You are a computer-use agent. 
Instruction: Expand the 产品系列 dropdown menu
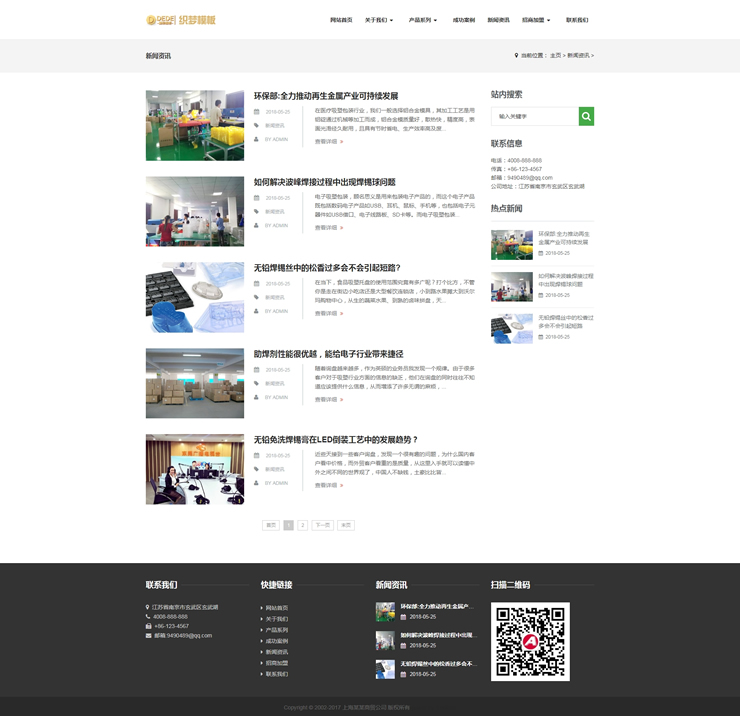pyautogui.click(x=422, y=20)
